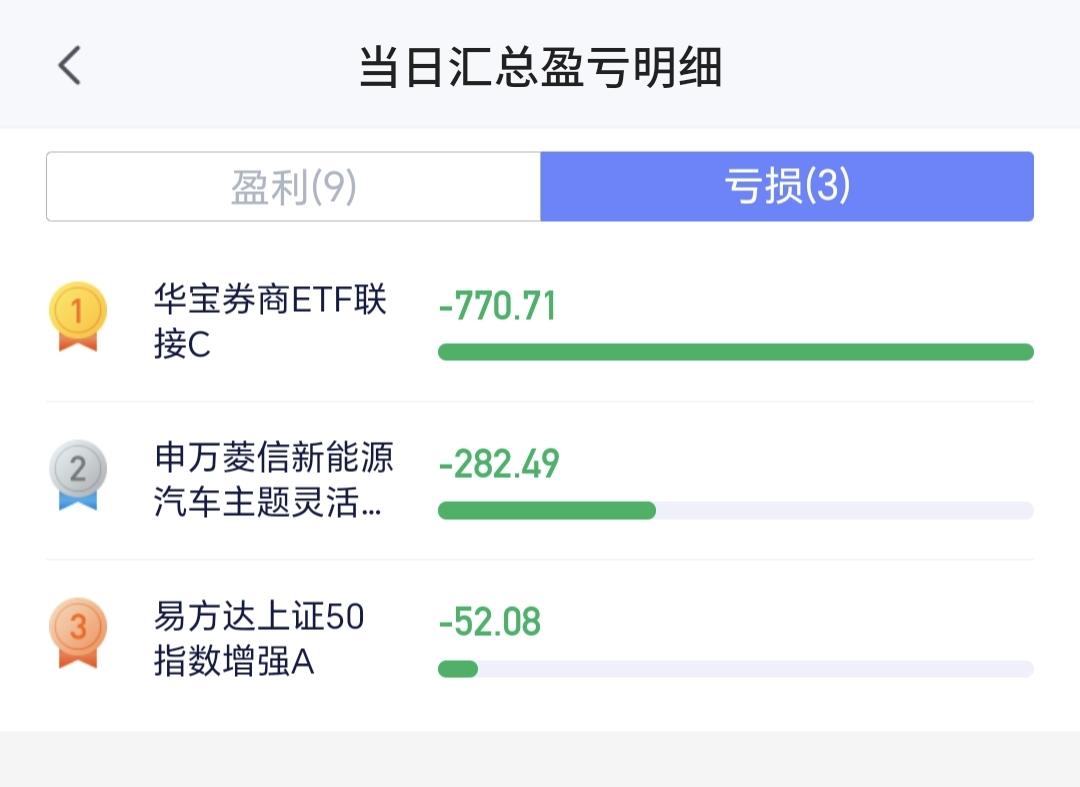Go back using the arrow icon
The width and height of the screenshot is (1080, 787).
point(70,65)
